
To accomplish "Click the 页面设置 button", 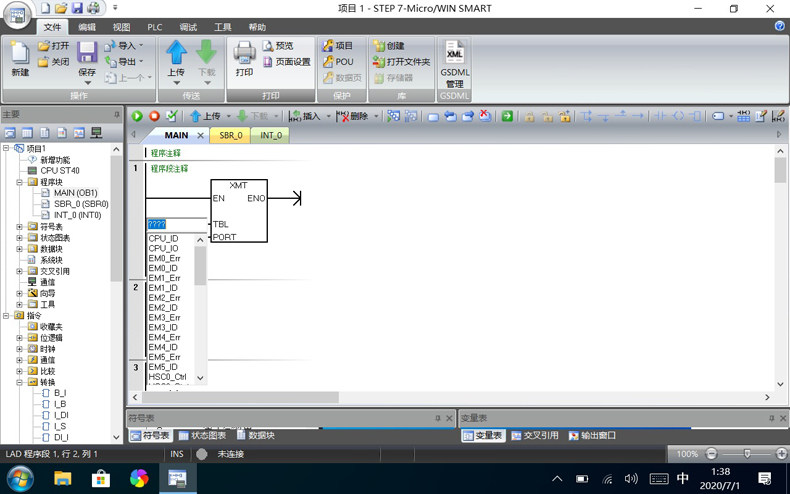I will 287,61.
